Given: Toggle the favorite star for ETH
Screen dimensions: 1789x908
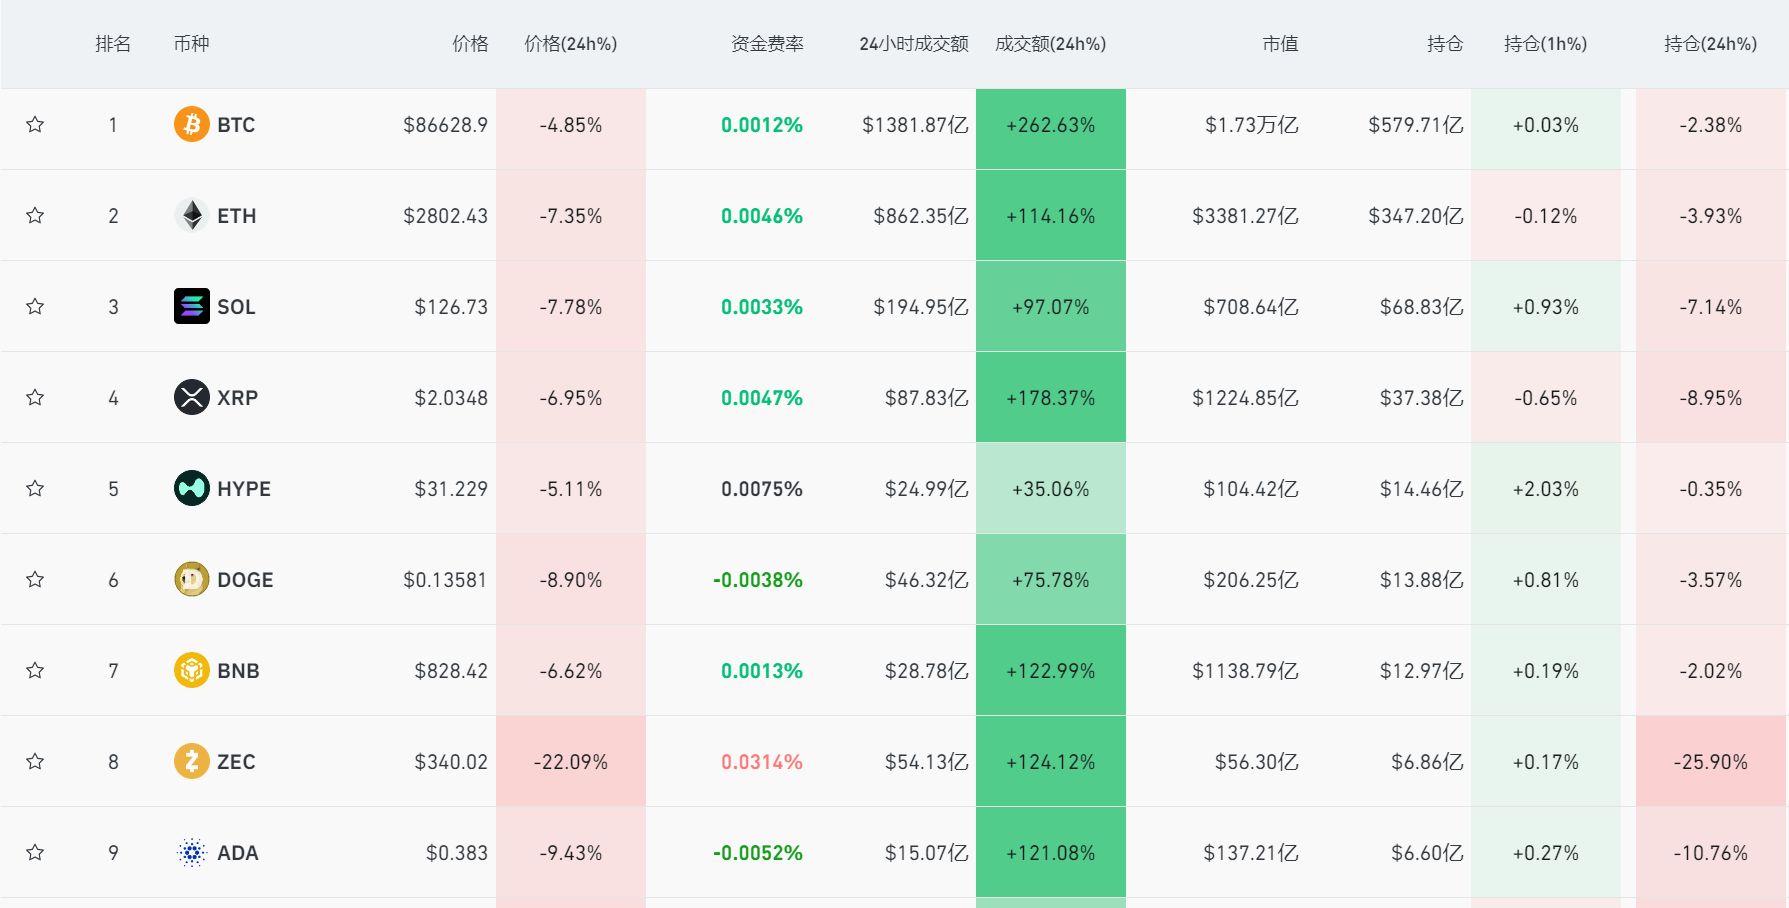Looking at the screenshot, I should click(35, 216).
